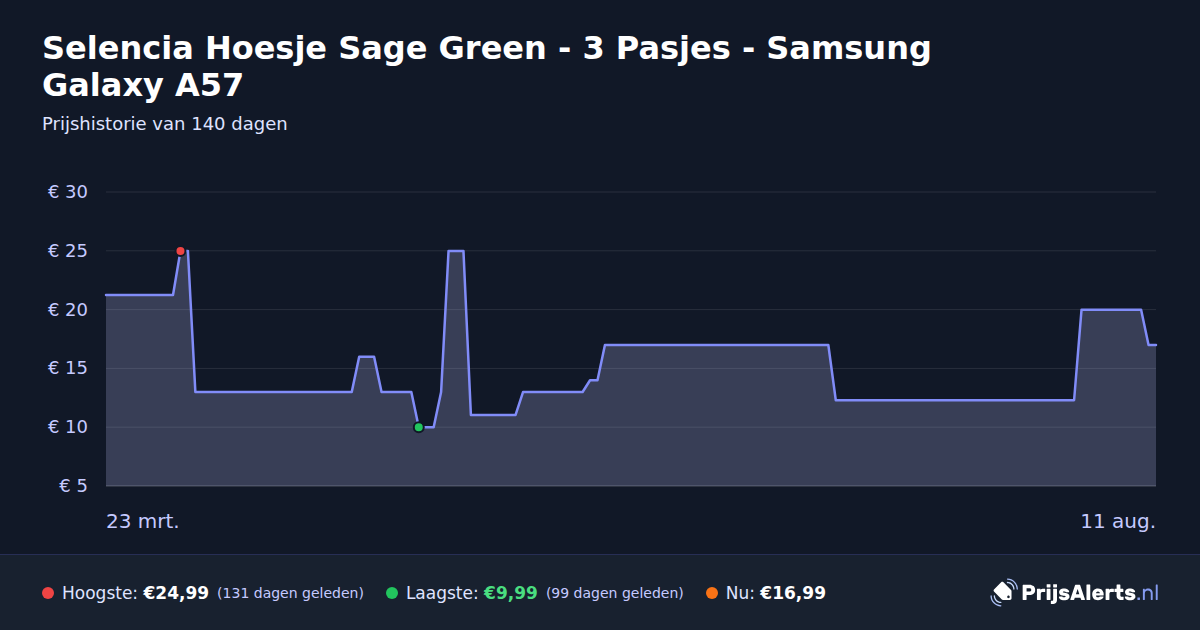Click the '€ 30' axis label

68,192
